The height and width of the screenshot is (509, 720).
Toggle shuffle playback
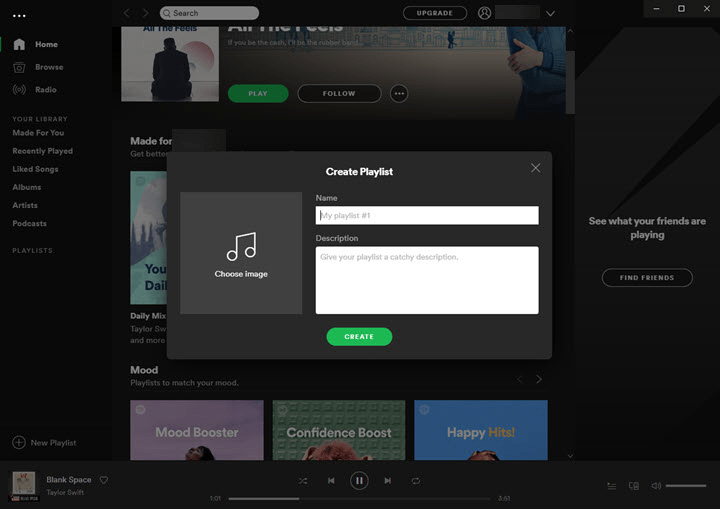303,481
